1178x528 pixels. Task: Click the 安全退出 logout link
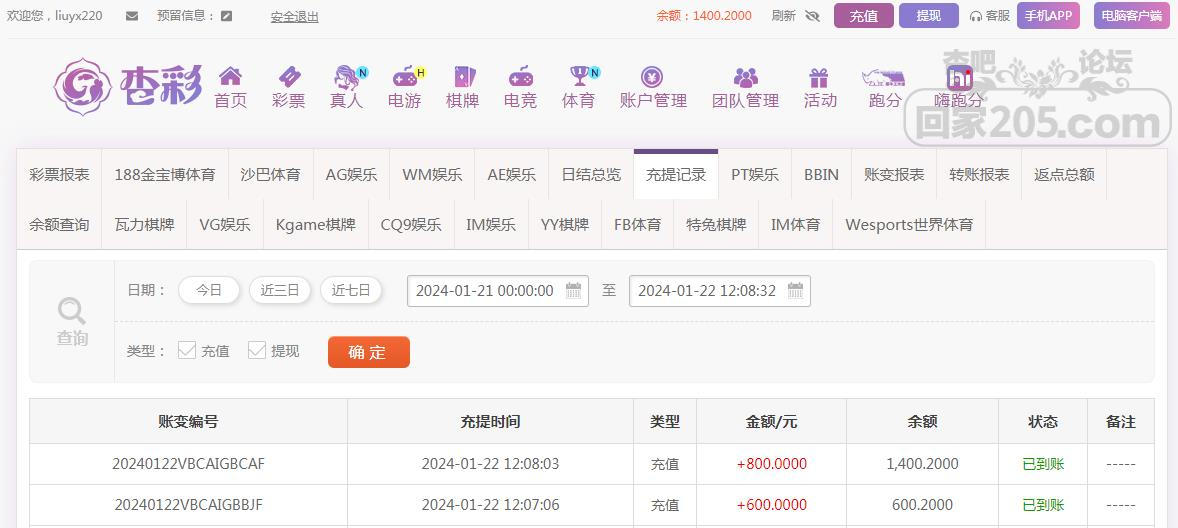(294, 17)
